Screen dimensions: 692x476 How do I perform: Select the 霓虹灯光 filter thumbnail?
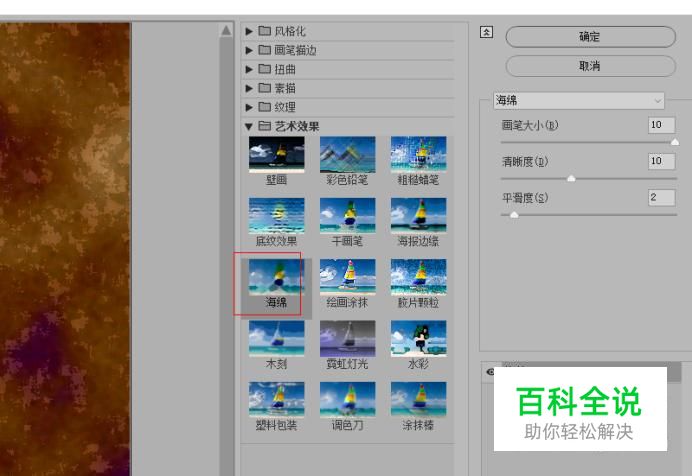(347, 338)
